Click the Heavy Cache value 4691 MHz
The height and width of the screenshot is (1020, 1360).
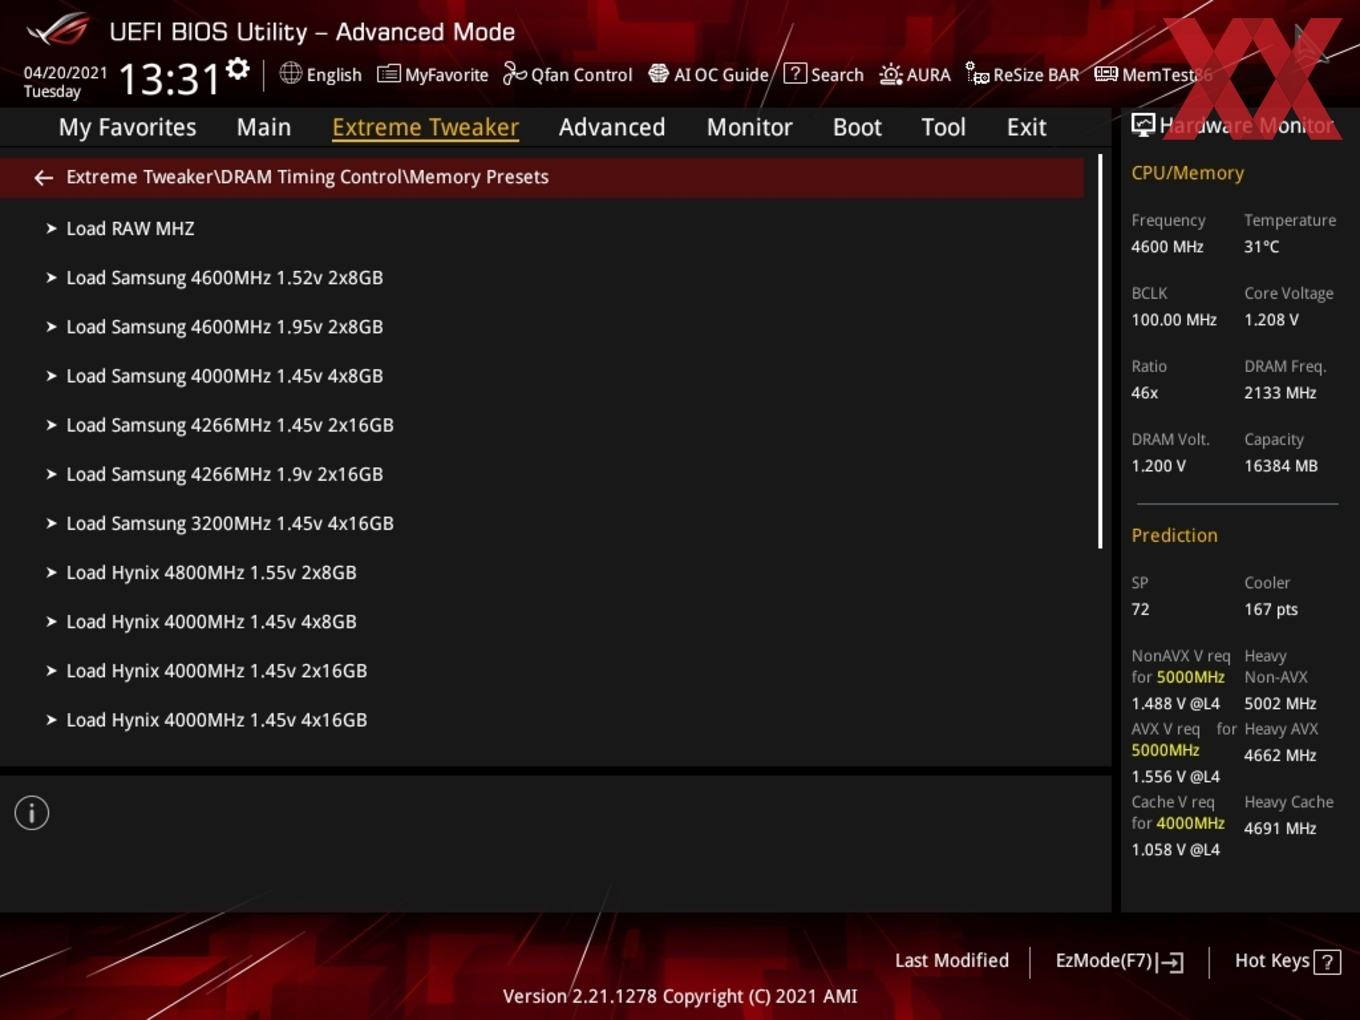coord(1280,828)
